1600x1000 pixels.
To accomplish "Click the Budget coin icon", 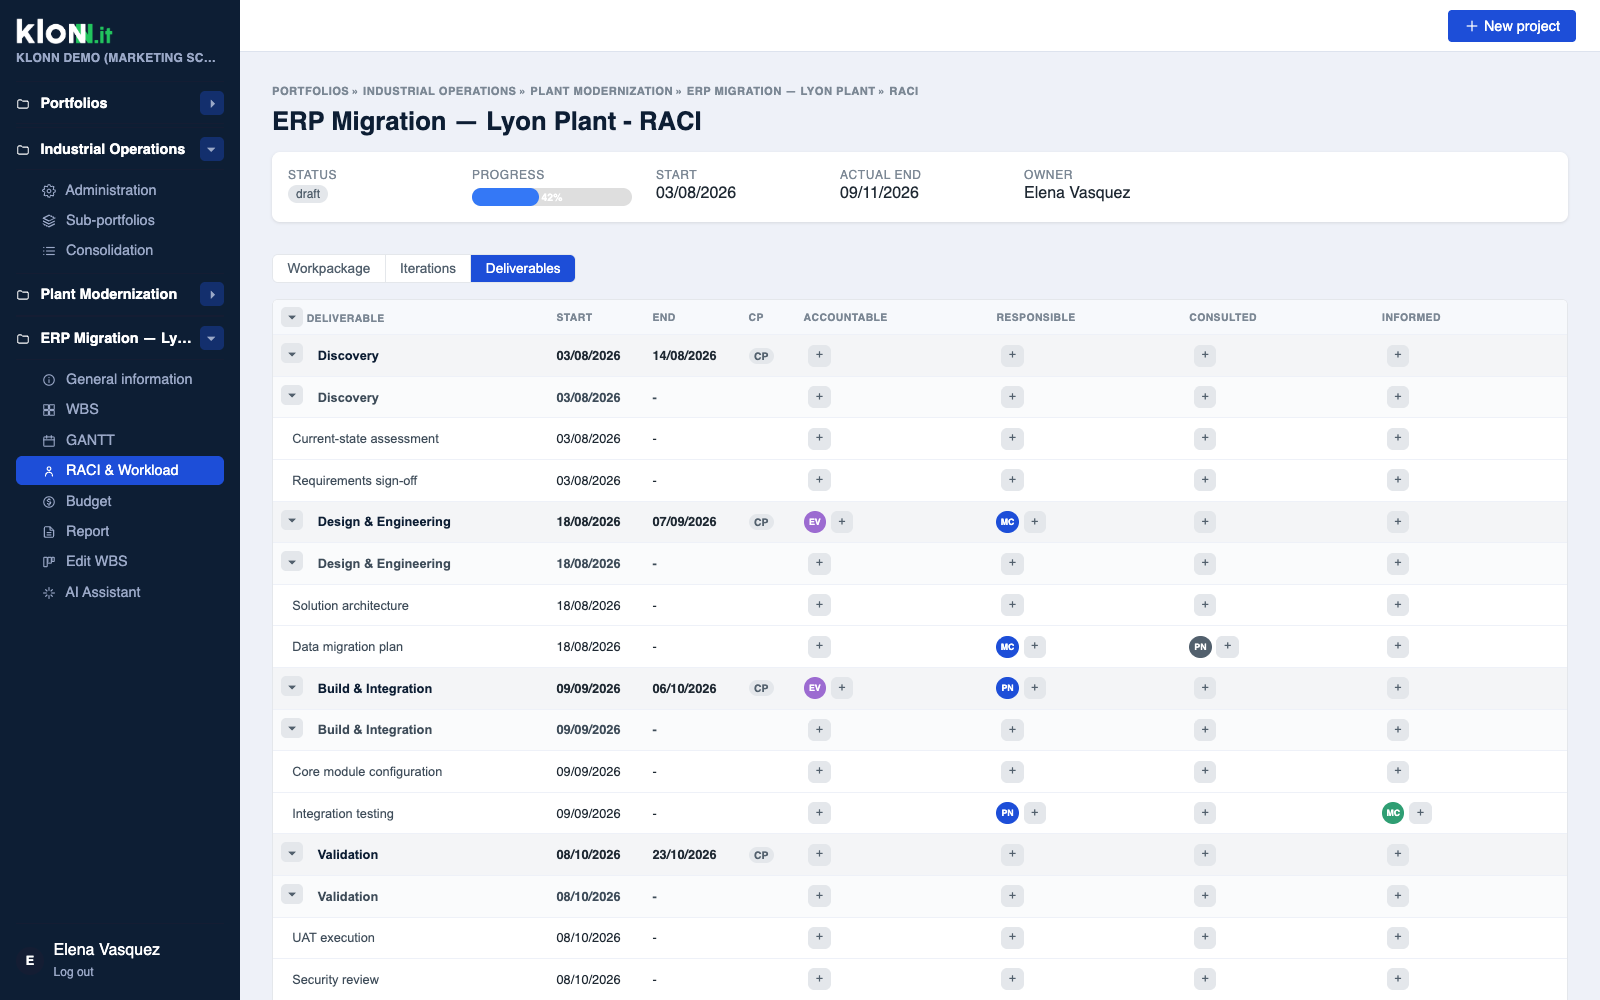I will 48,502.
